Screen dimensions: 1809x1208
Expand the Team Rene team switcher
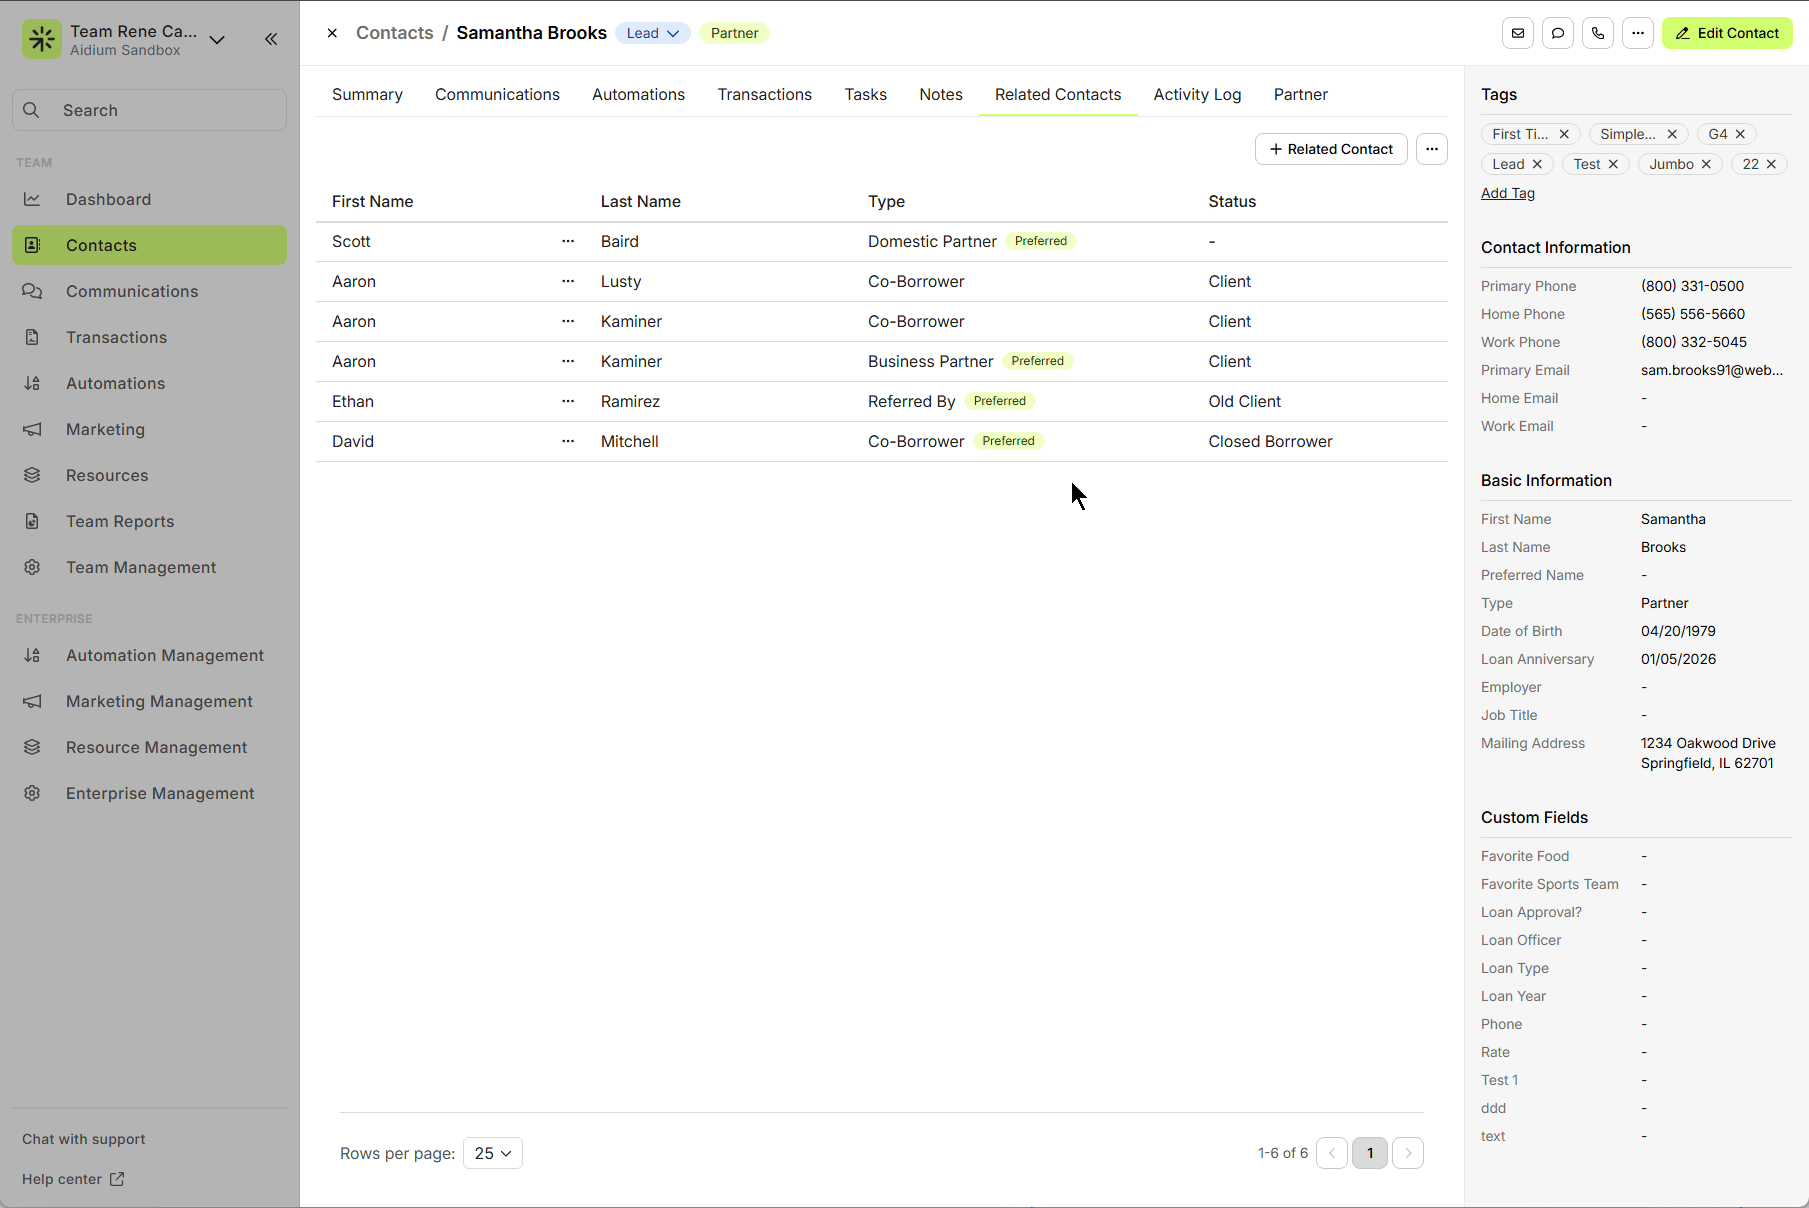pyautogui.click(x=217, y=40)
